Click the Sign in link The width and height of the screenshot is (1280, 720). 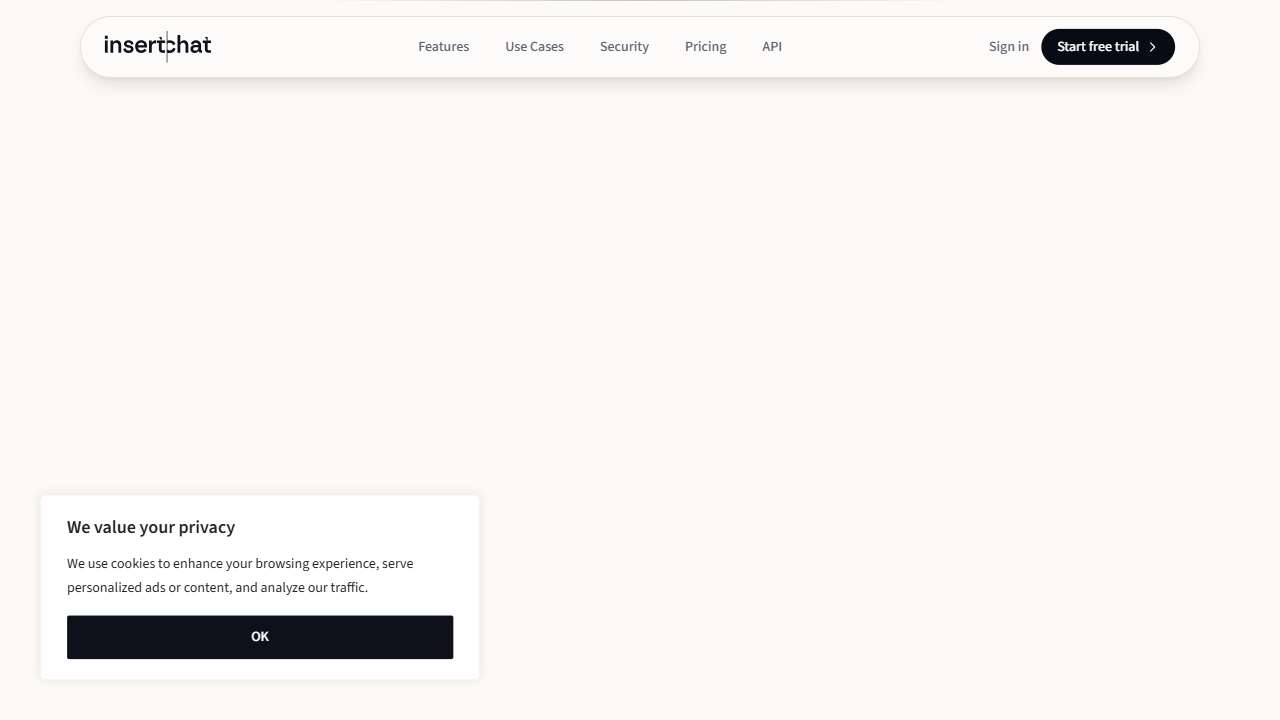pos(1008,47)
